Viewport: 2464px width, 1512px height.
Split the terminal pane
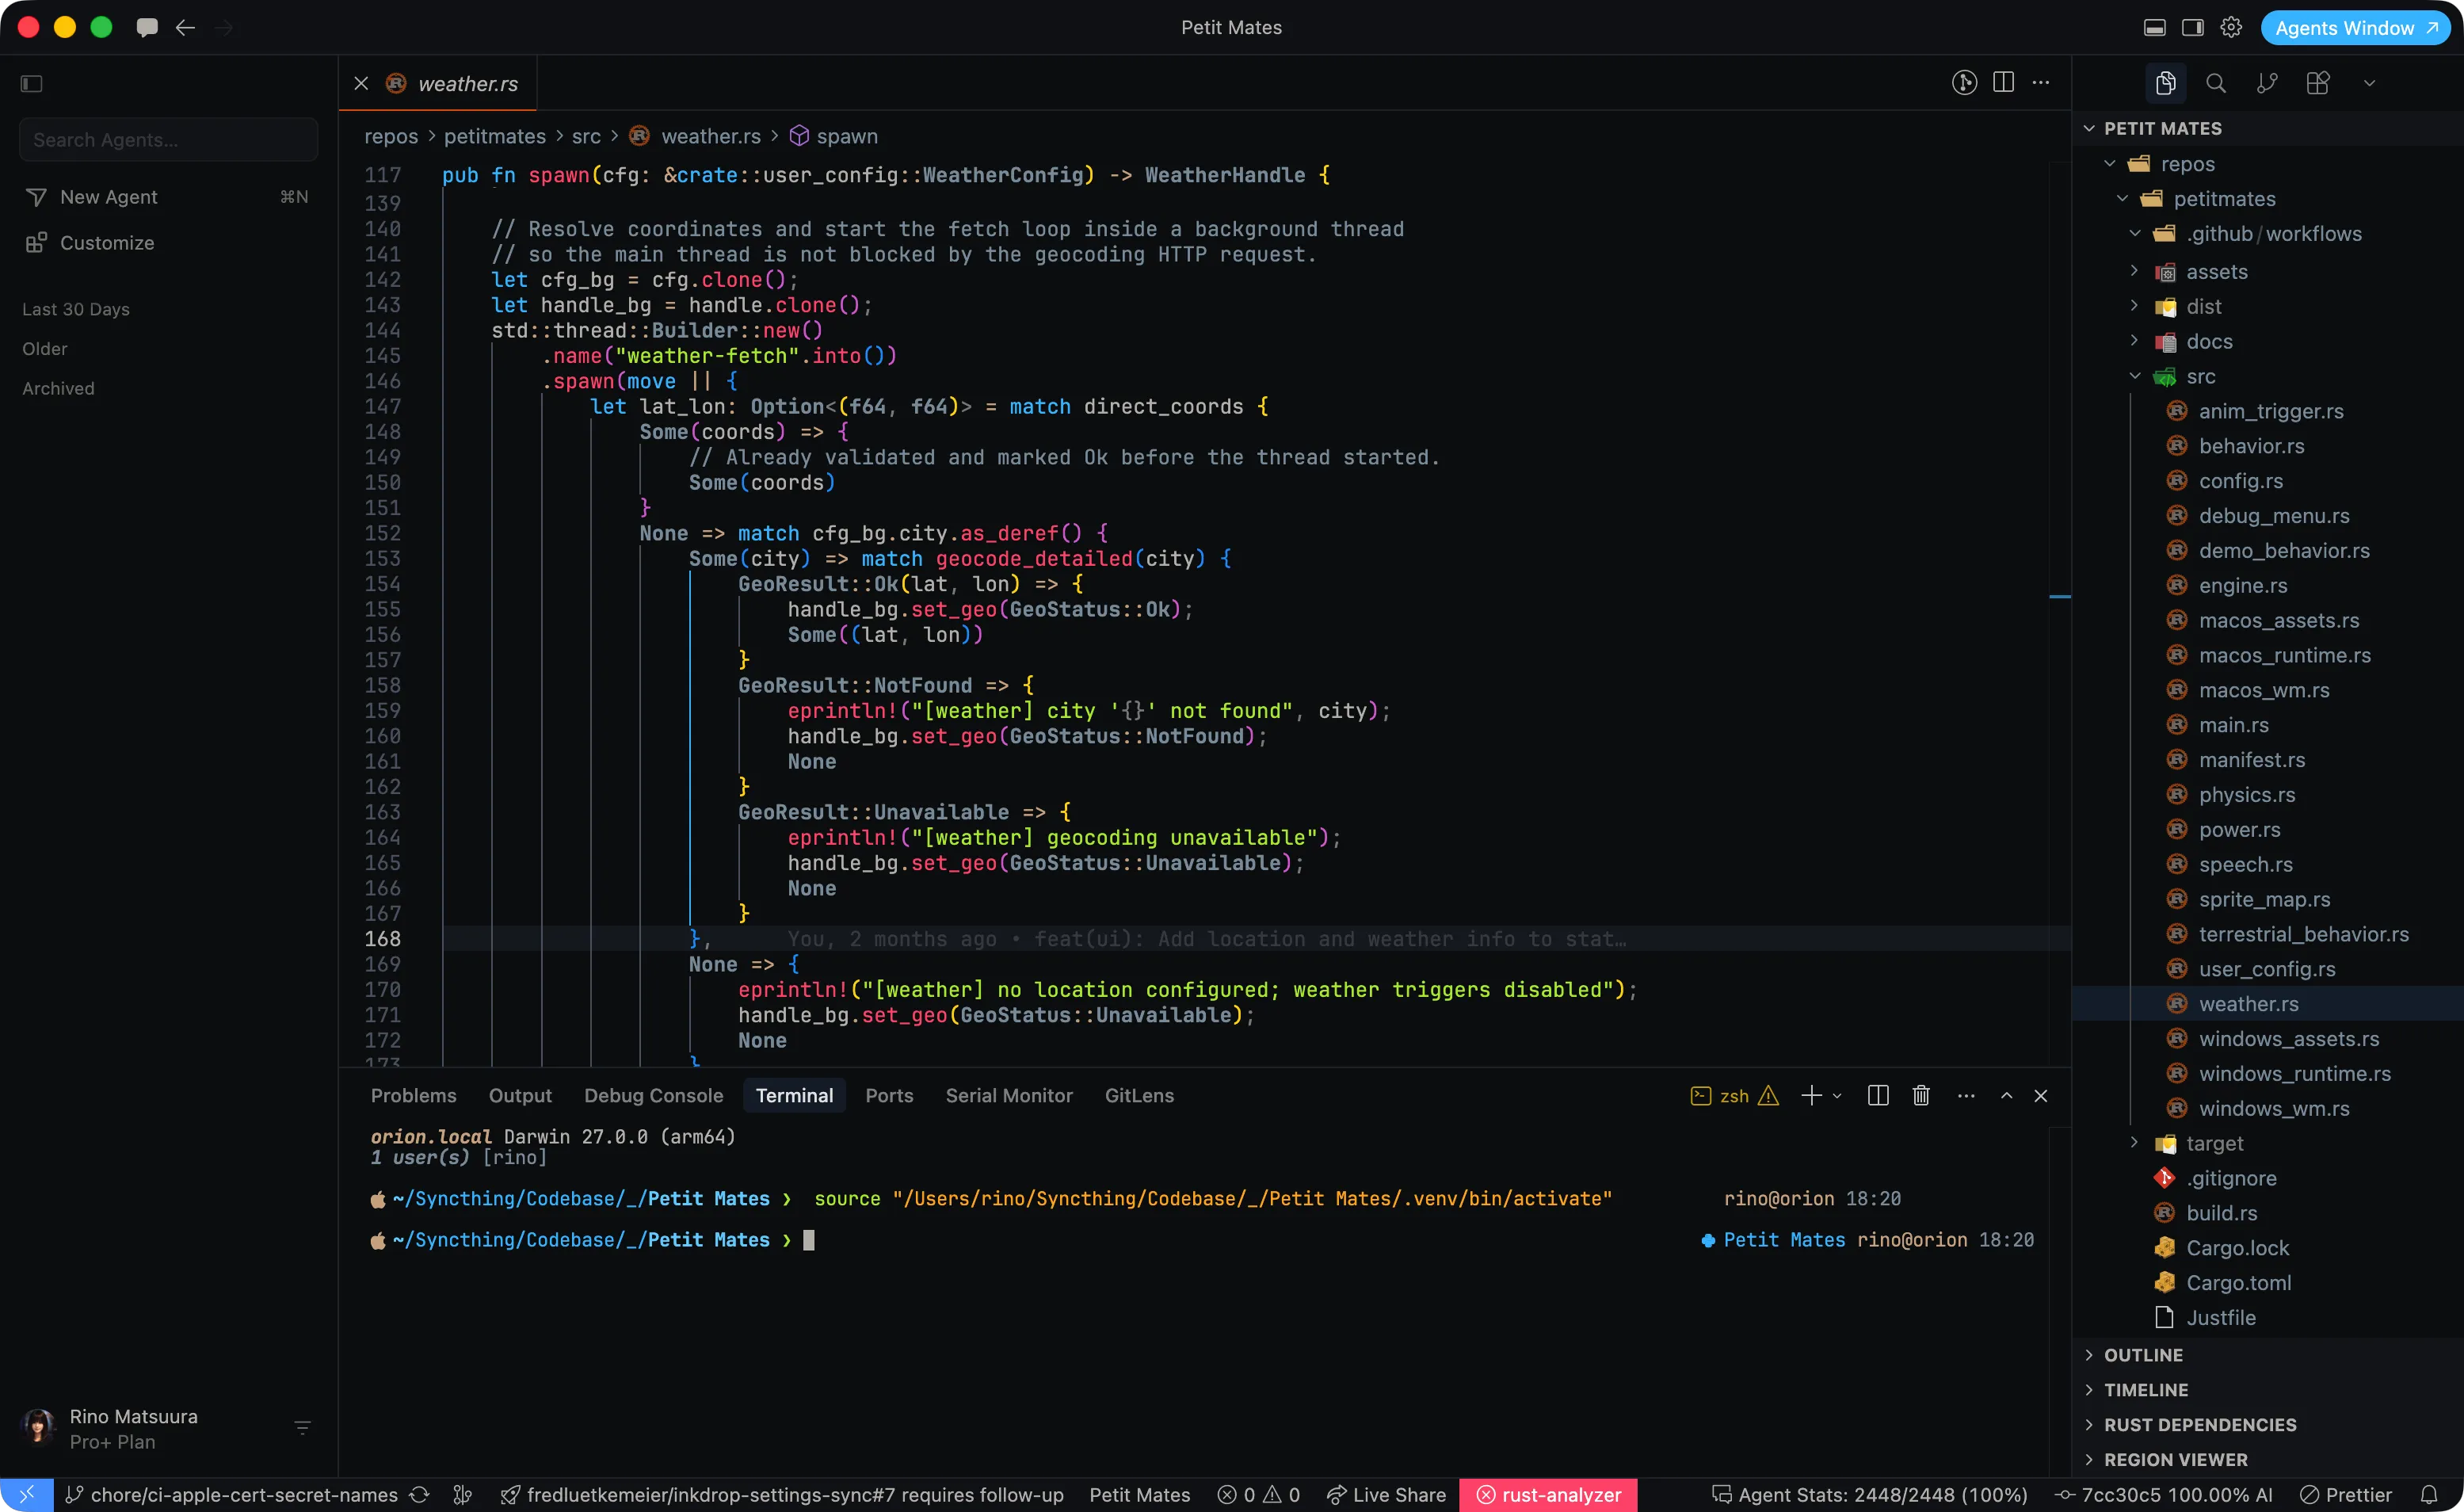[1877, 1095]
